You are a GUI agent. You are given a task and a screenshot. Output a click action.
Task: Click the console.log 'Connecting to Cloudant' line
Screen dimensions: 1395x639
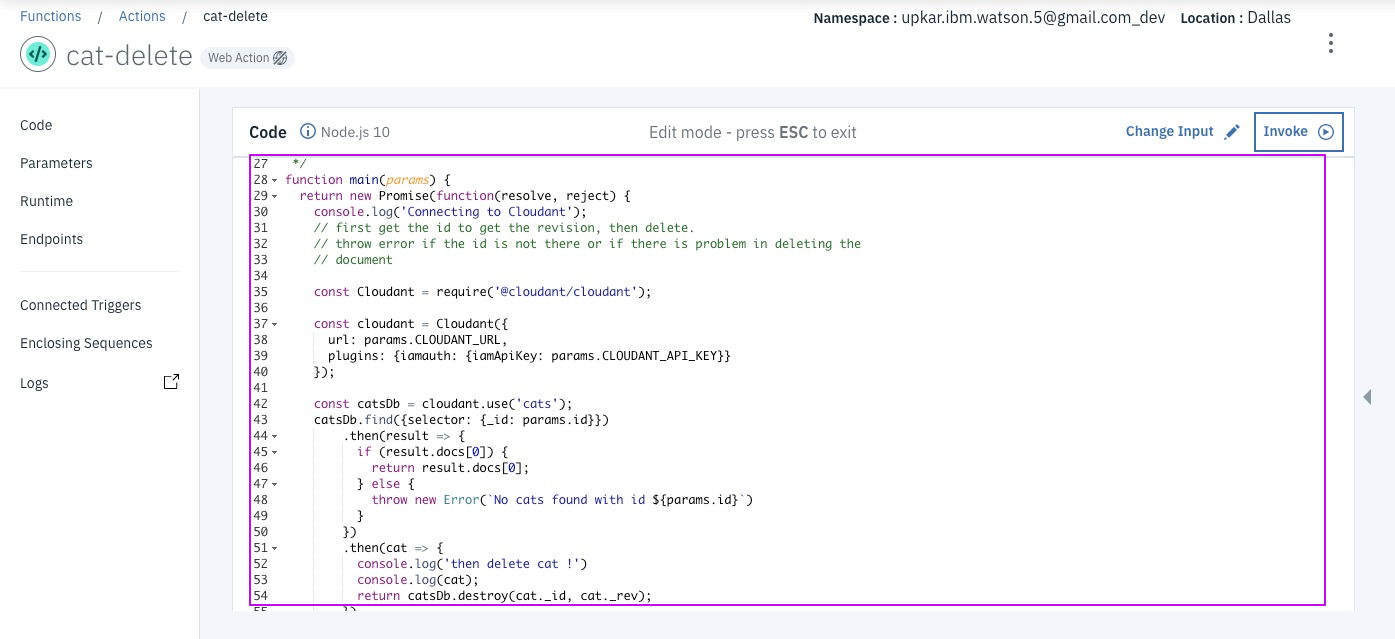[x=450, y=212]
